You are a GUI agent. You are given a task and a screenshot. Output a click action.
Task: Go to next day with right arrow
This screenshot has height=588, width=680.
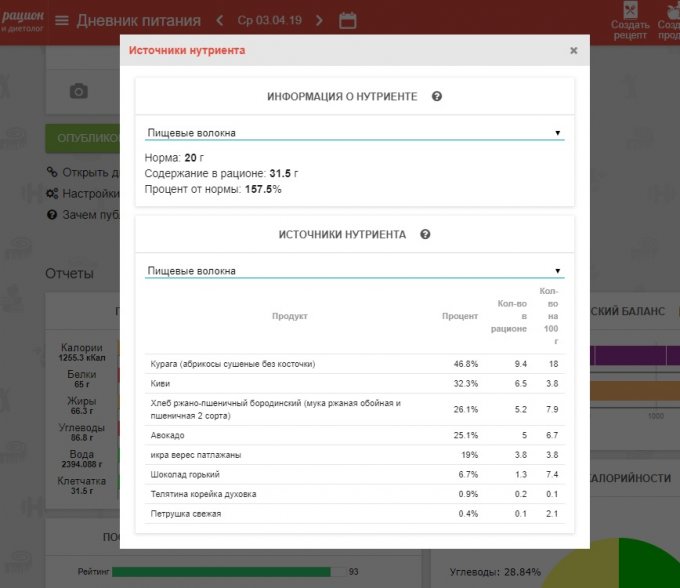pyautogui.click(x=319, y=20)
